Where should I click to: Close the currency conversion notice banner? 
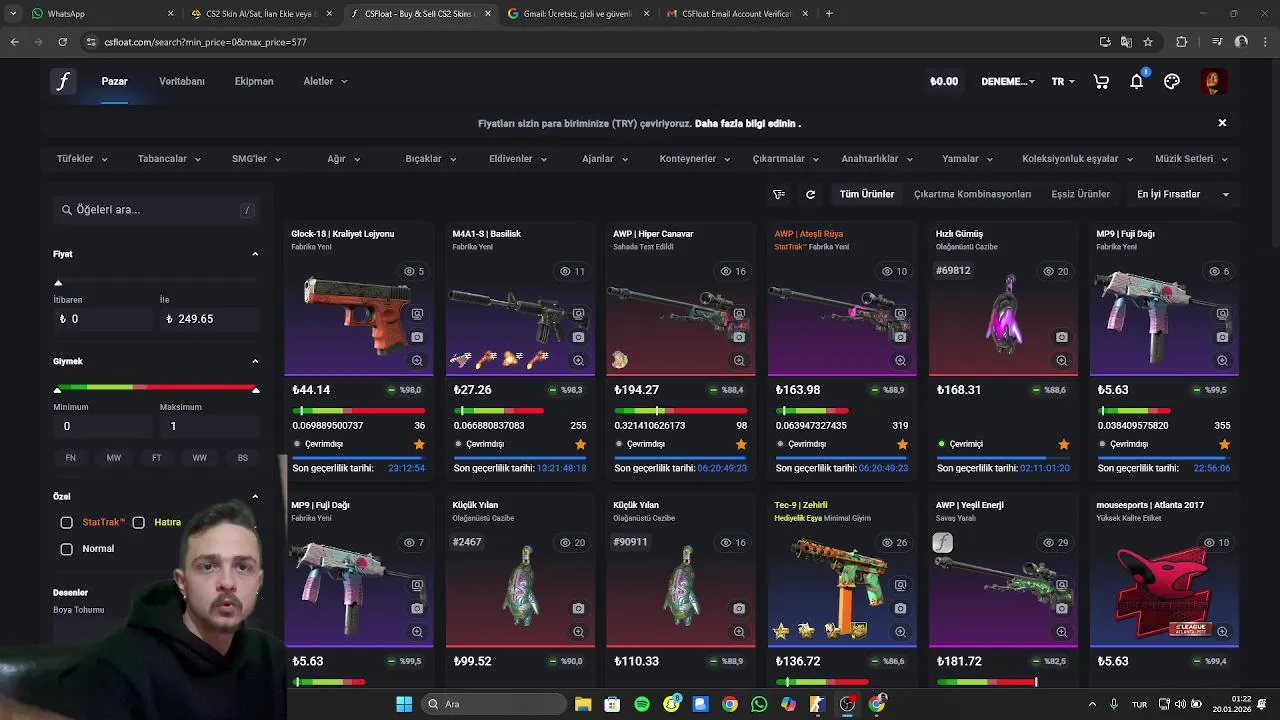(1222, 122)
